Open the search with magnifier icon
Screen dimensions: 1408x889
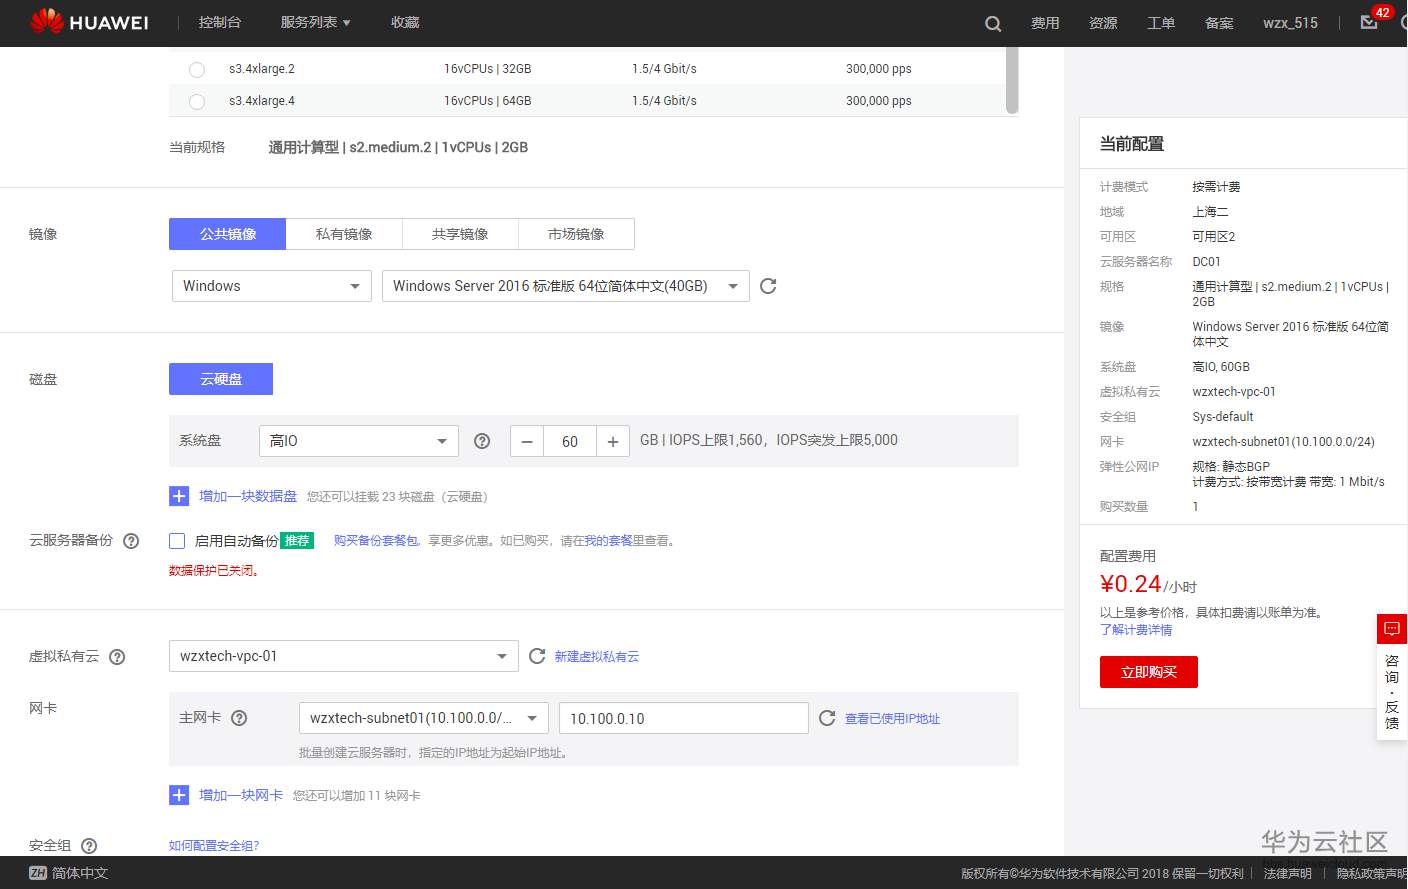click(992, 22)
